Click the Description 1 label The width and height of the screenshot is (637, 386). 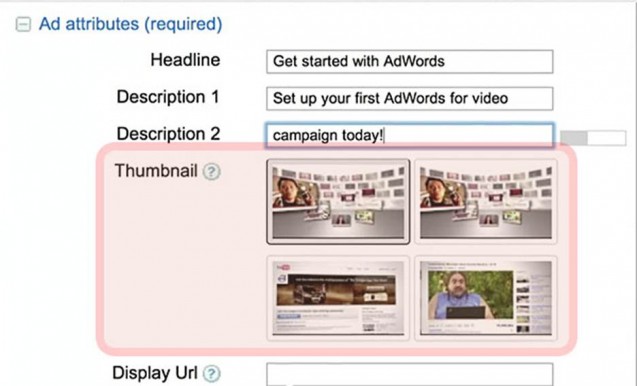click(x=168, y=97)
